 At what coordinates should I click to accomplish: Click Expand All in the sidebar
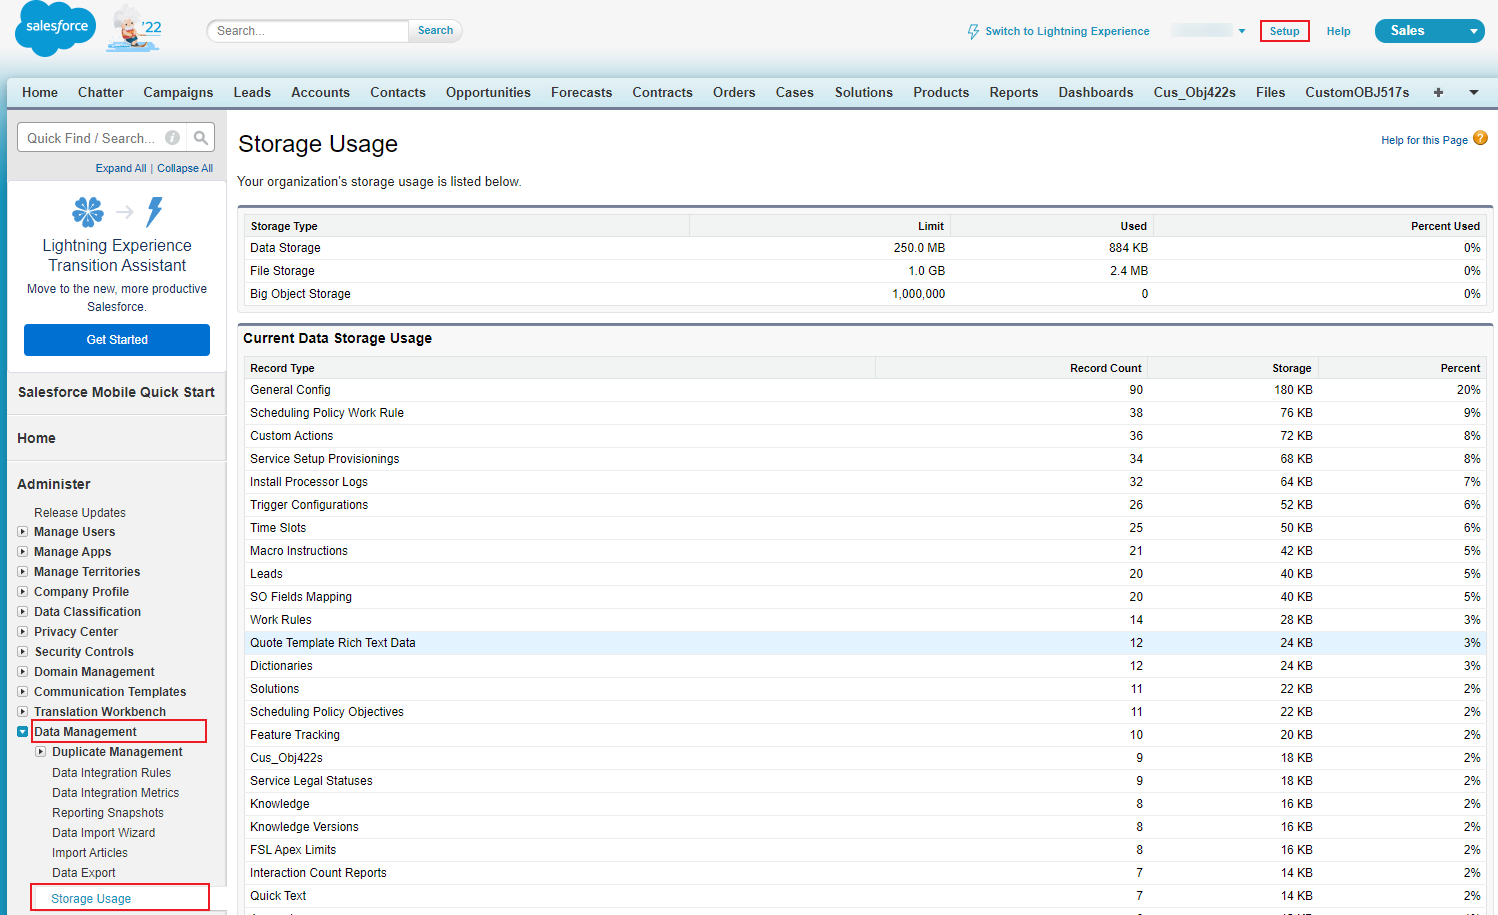(120, 168)
